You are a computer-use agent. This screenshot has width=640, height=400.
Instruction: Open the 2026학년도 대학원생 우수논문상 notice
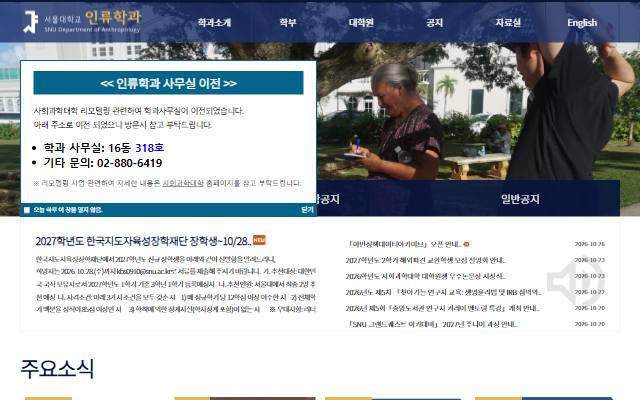425,276
